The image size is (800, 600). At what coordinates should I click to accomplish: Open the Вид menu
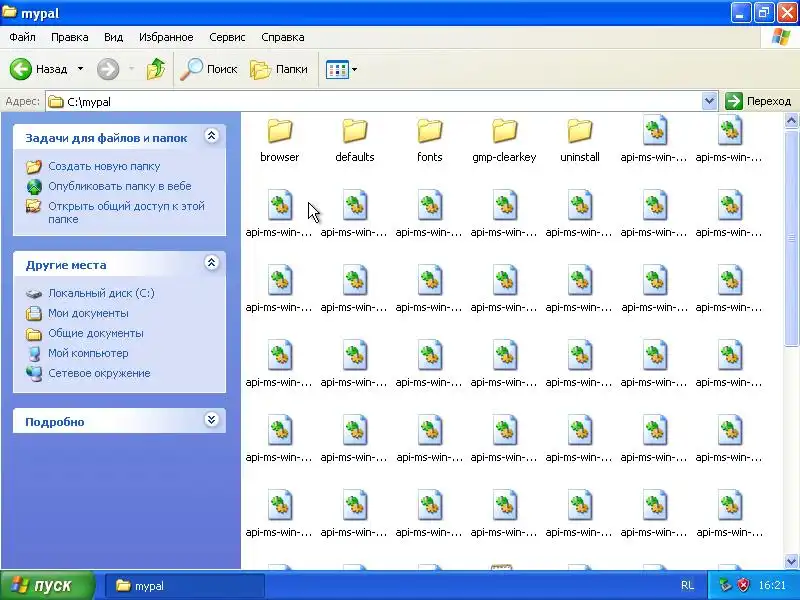pos(113,37)
